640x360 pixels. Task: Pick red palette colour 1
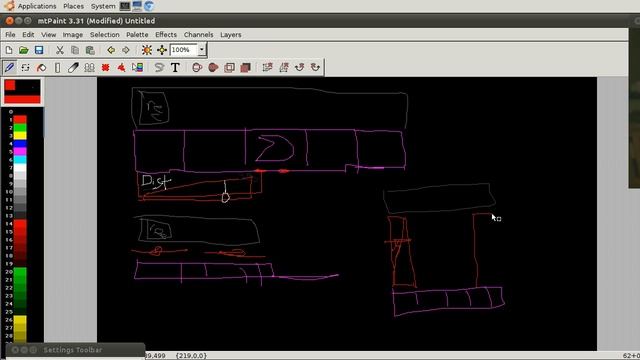click(x=20, y=120)
